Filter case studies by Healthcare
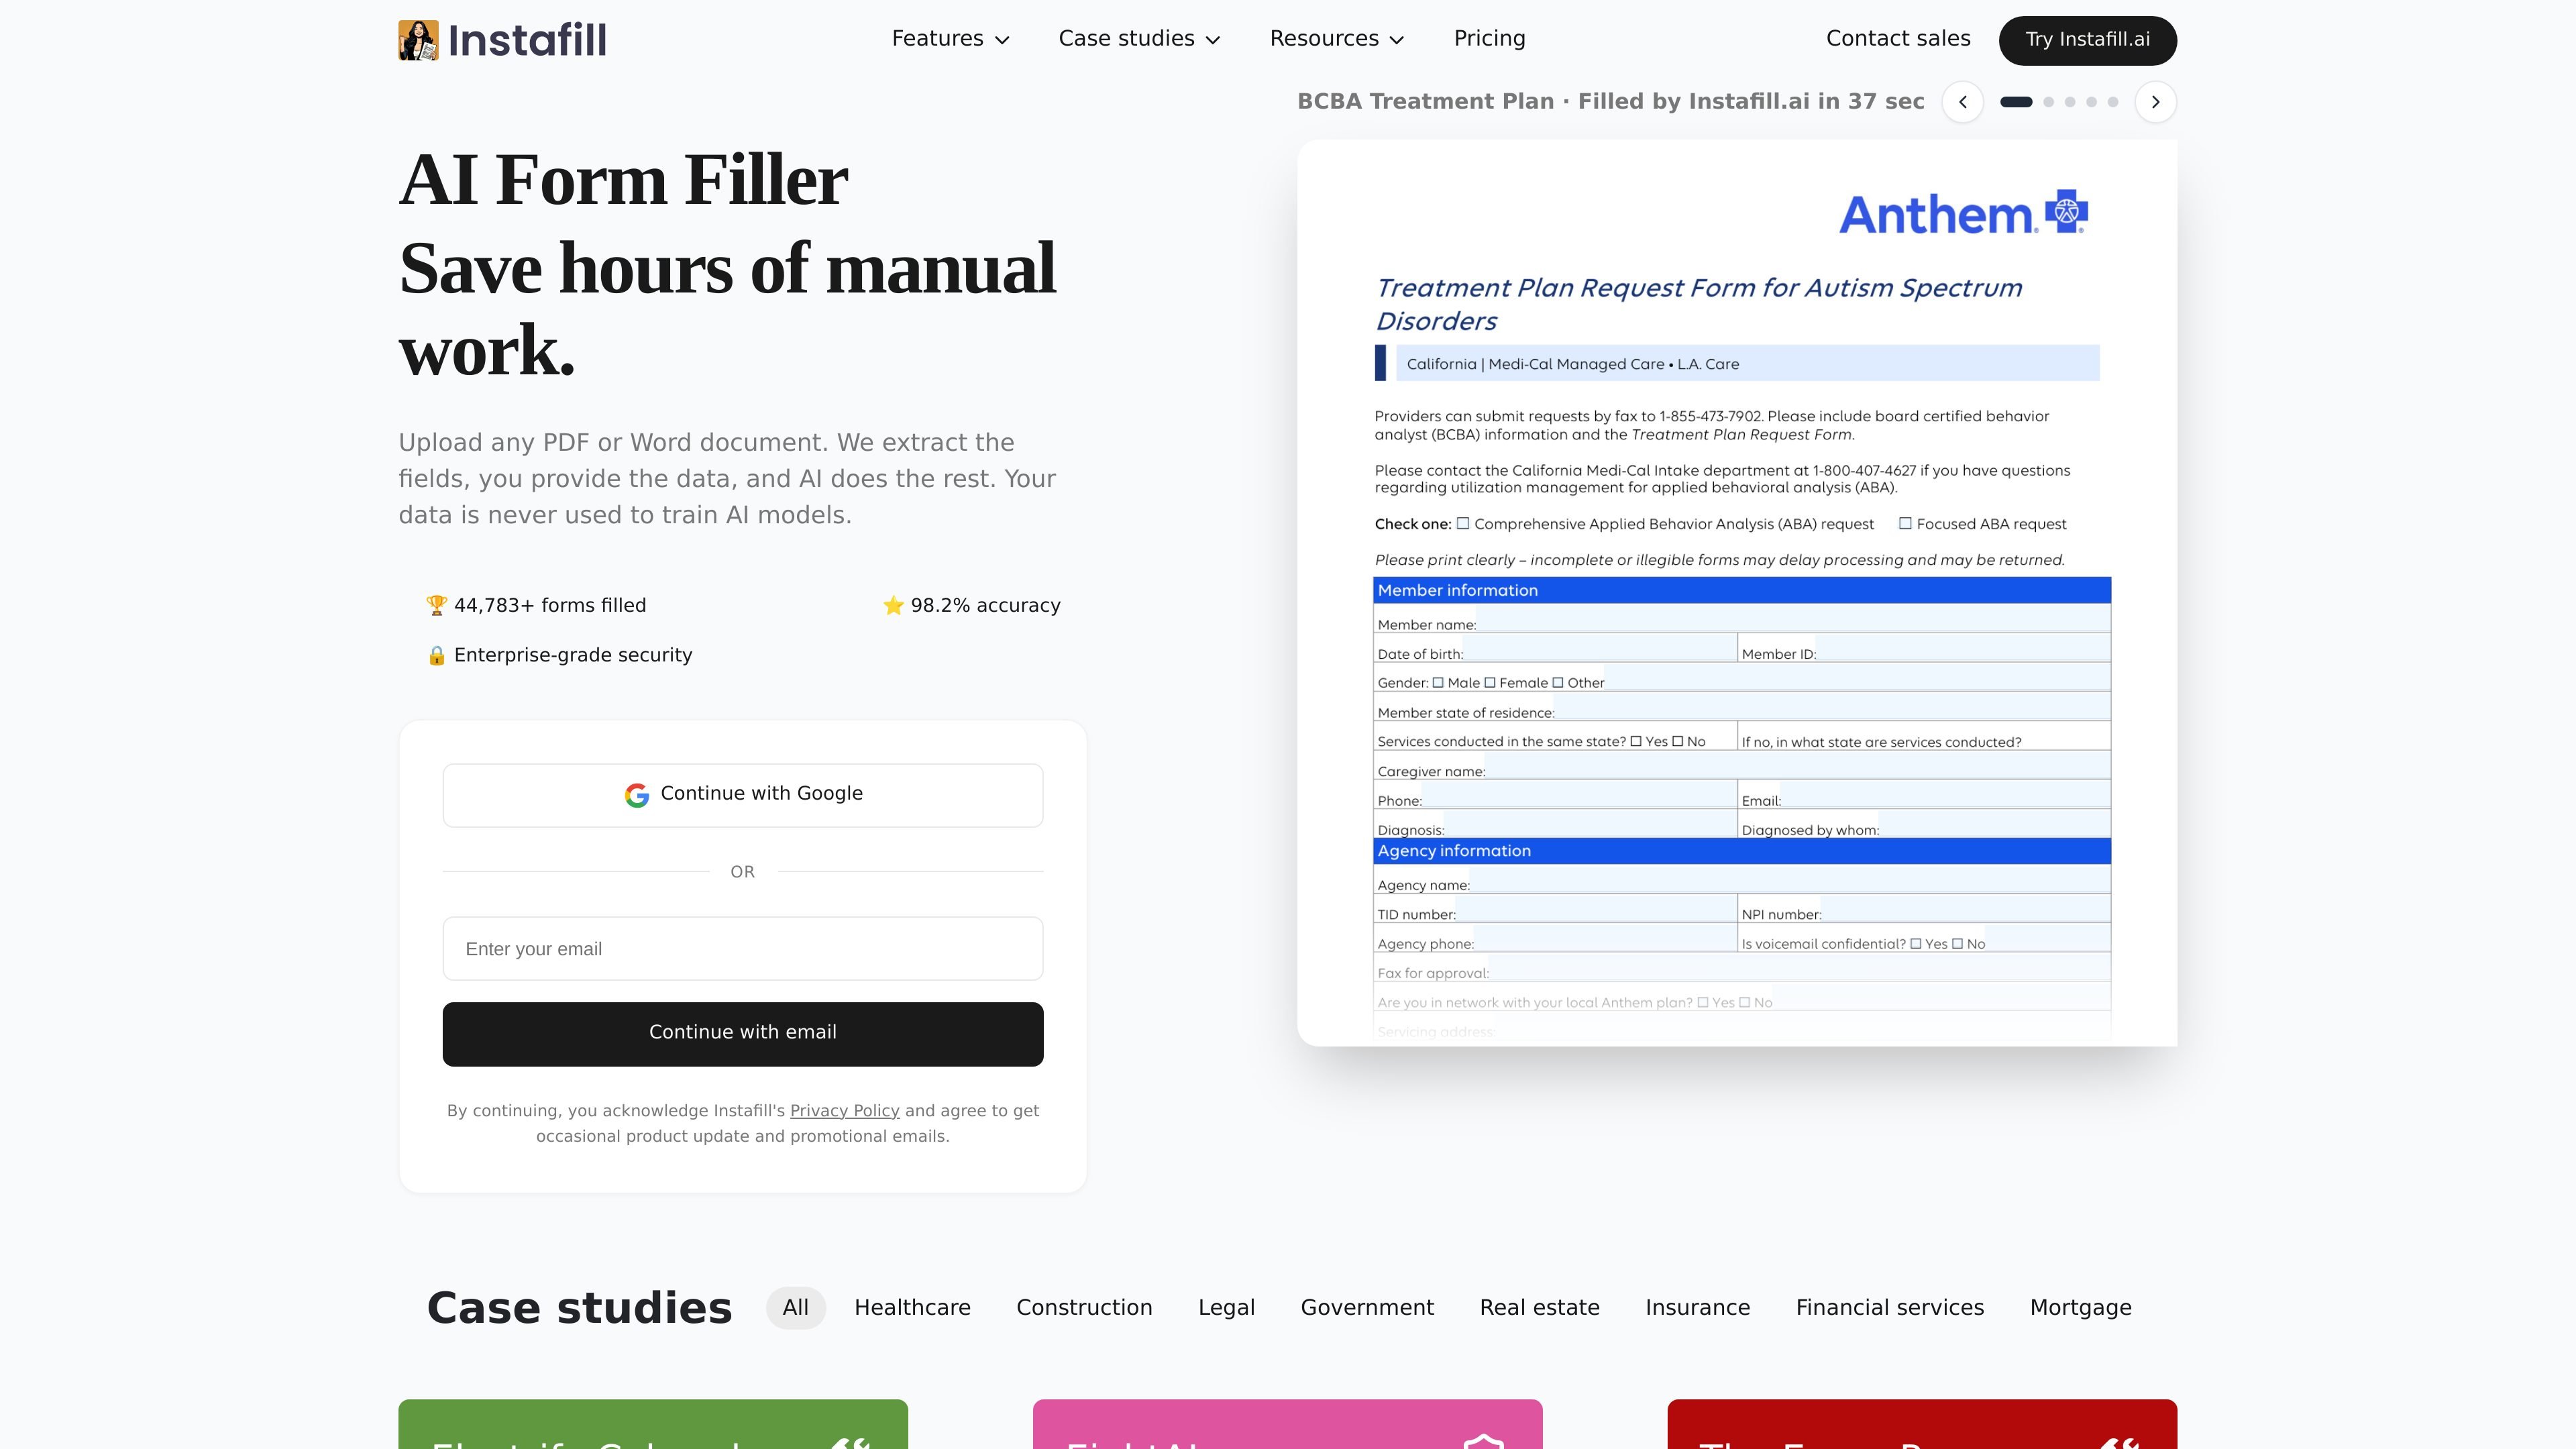 tap(912, 1308)
